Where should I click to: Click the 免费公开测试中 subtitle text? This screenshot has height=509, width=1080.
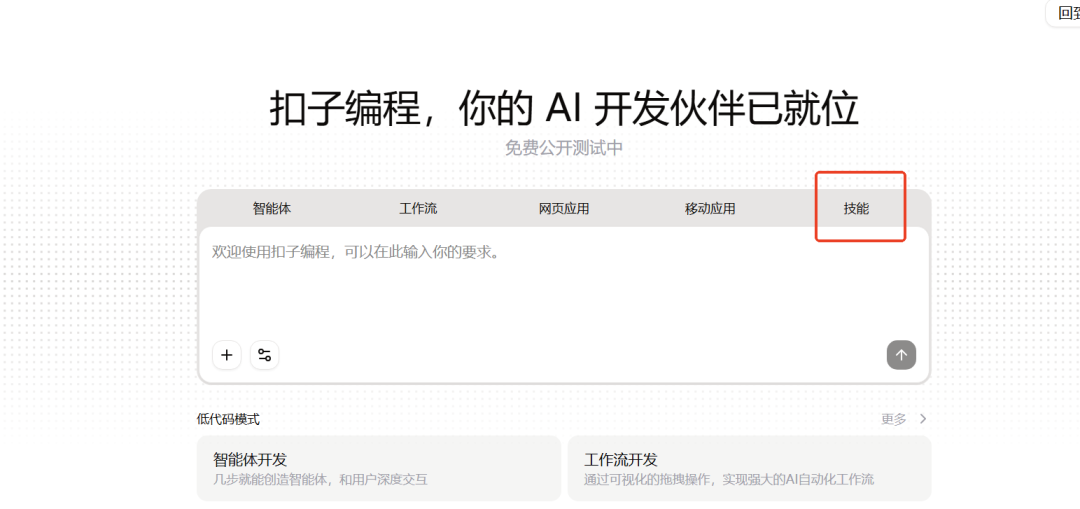(564, 148)
